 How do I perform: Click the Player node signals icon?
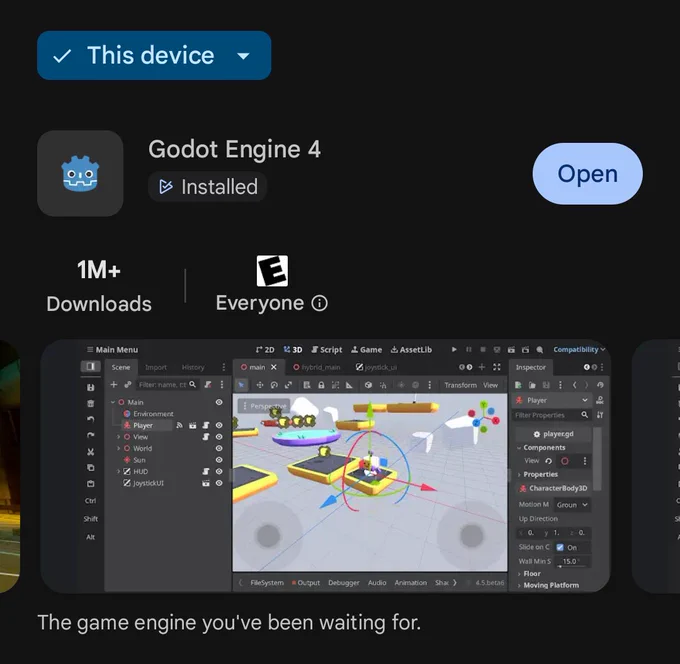179,425
